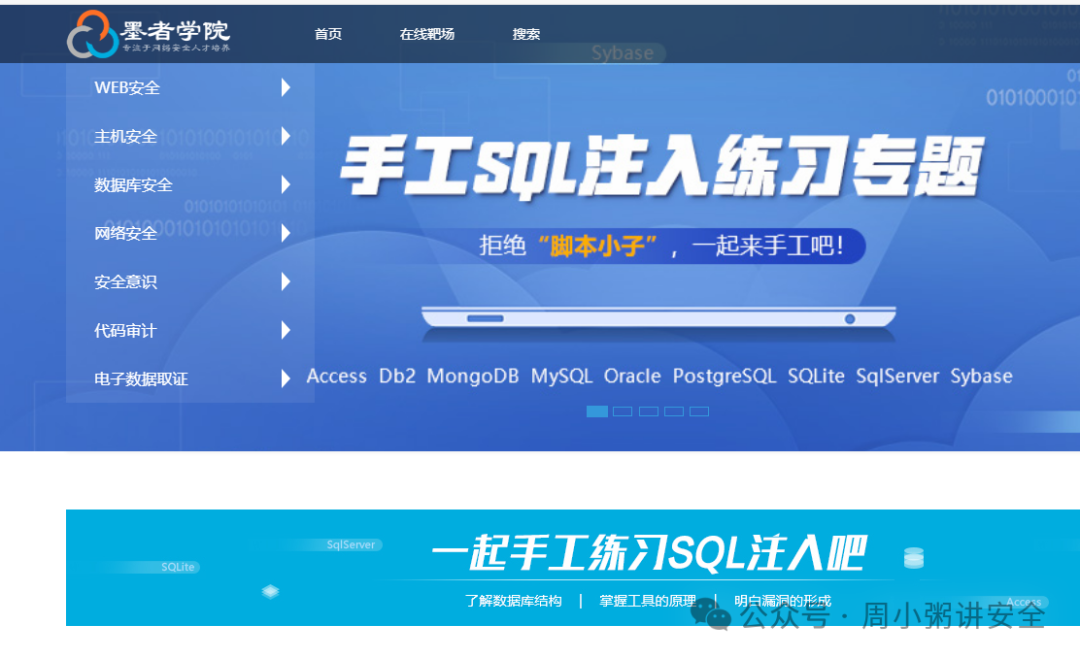The height and width of the screenshot is (658, 1080).
Task: Select fifth carousel slide indicator
Action: (x=699, y=411)
